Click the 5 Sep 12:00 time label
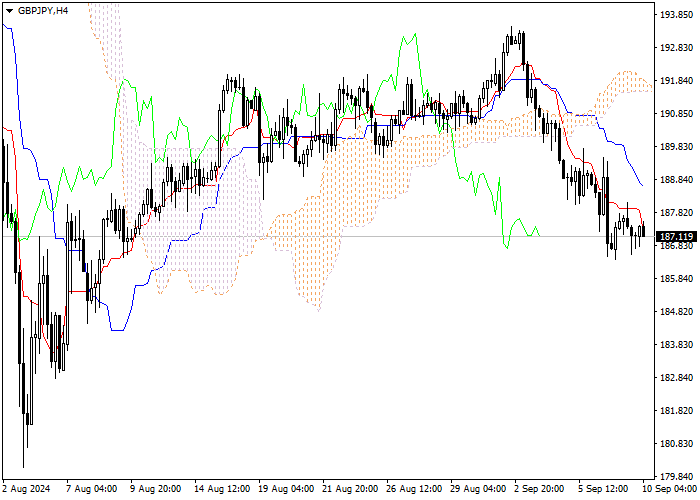The image size is (700, 500). [604, 489]
